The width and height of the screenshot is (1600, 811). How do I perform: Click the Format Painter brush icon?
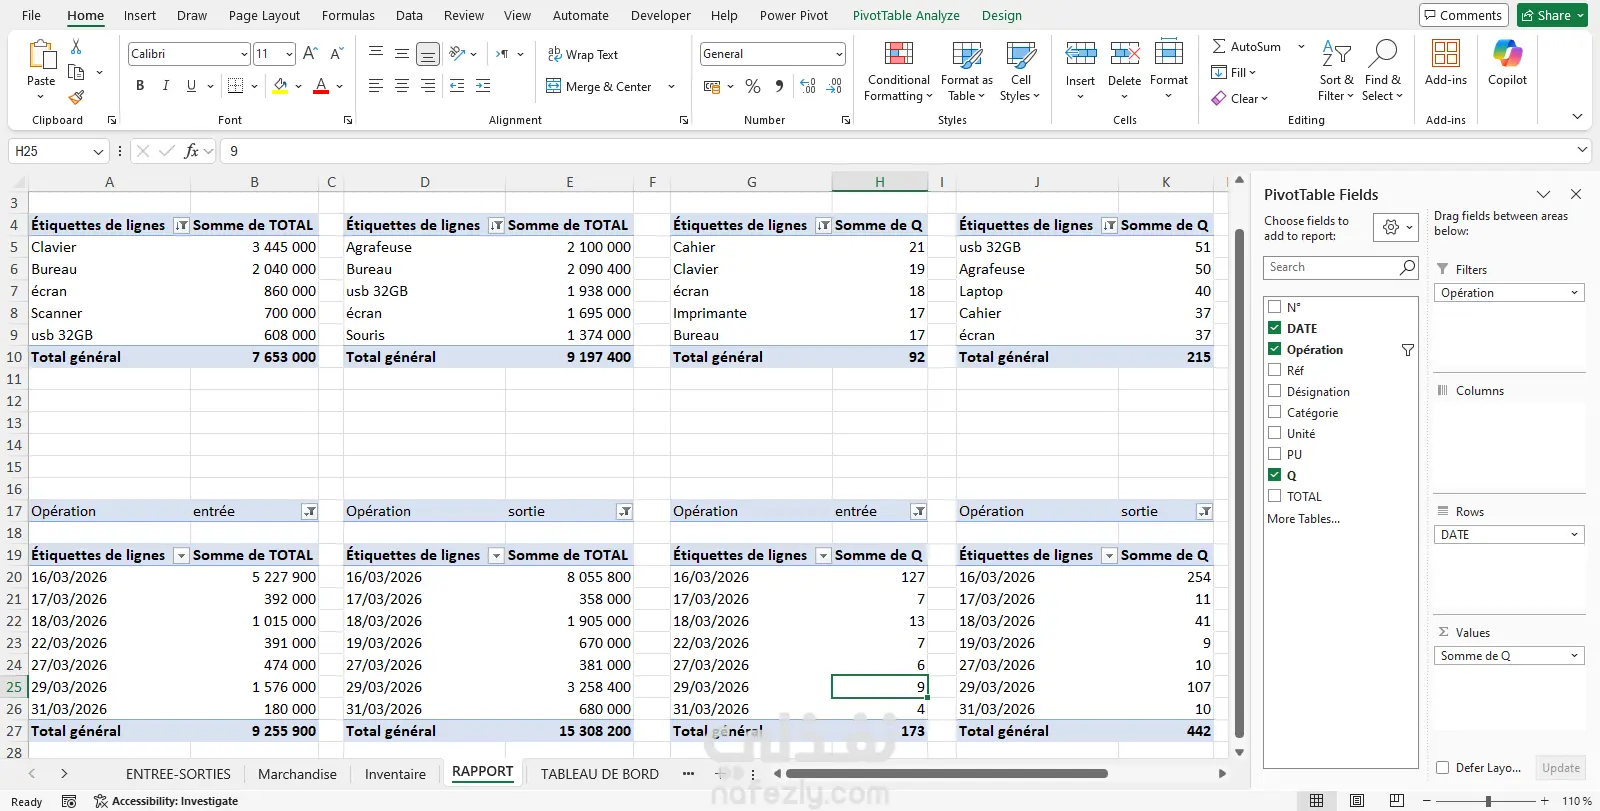(76, 97)
